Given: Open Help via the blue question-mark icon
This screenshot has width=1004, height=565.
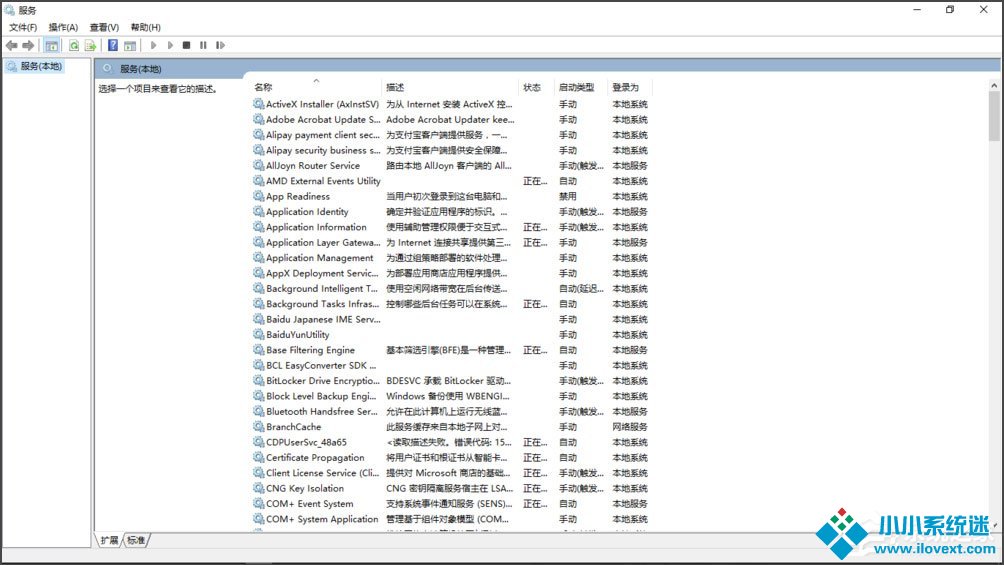Looking at the screenshot, I should [x=113, y=45].
